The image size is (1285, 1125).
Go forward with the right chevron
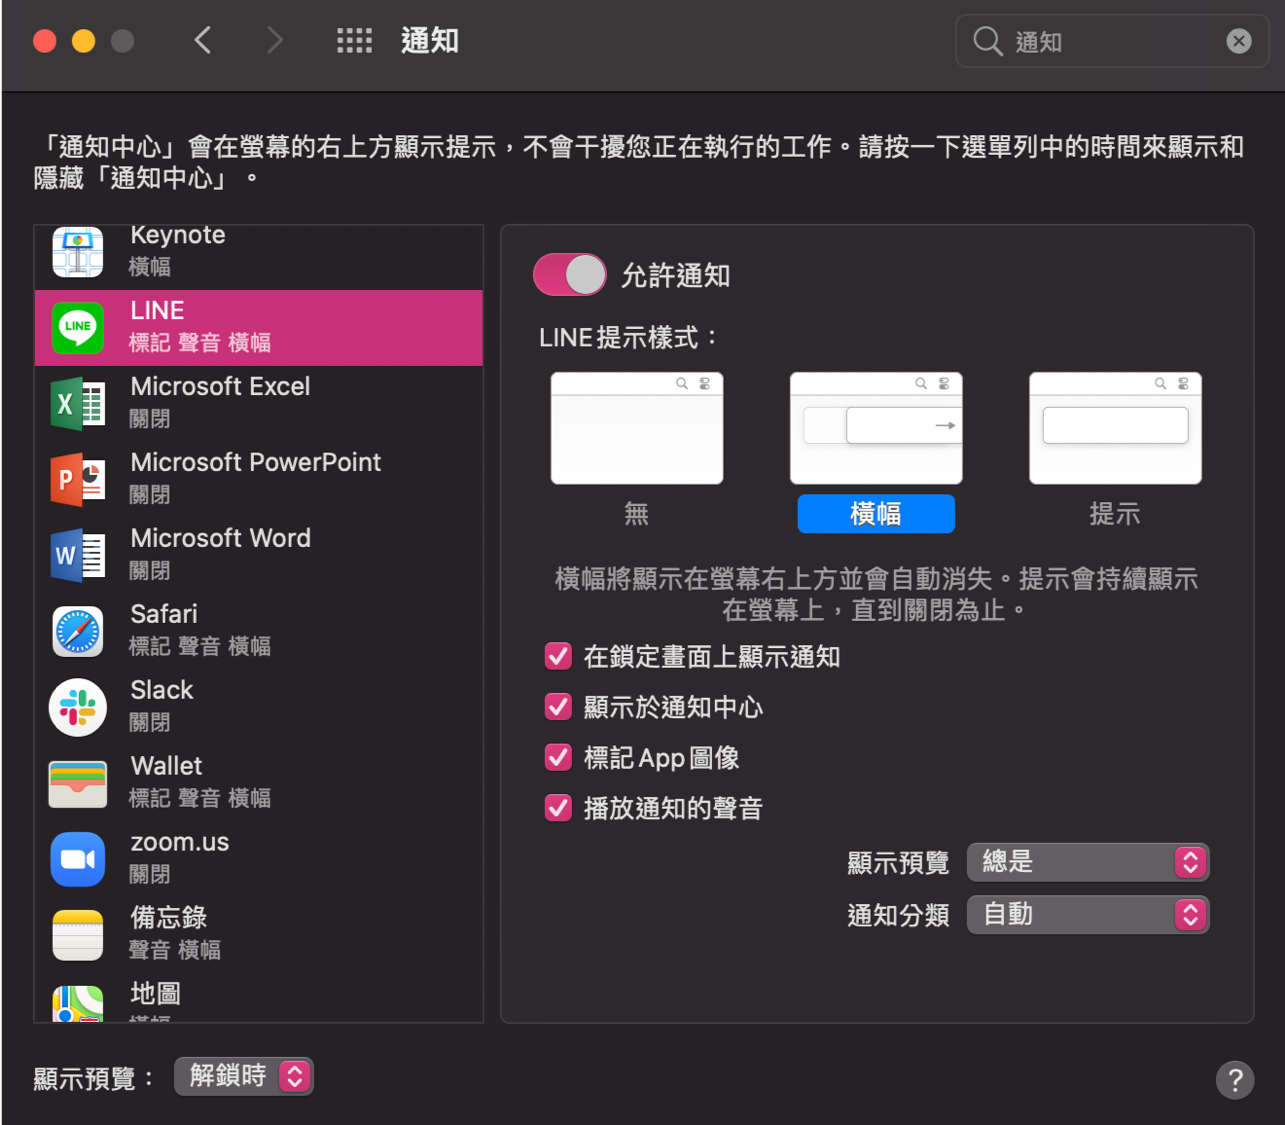point(274,41)
